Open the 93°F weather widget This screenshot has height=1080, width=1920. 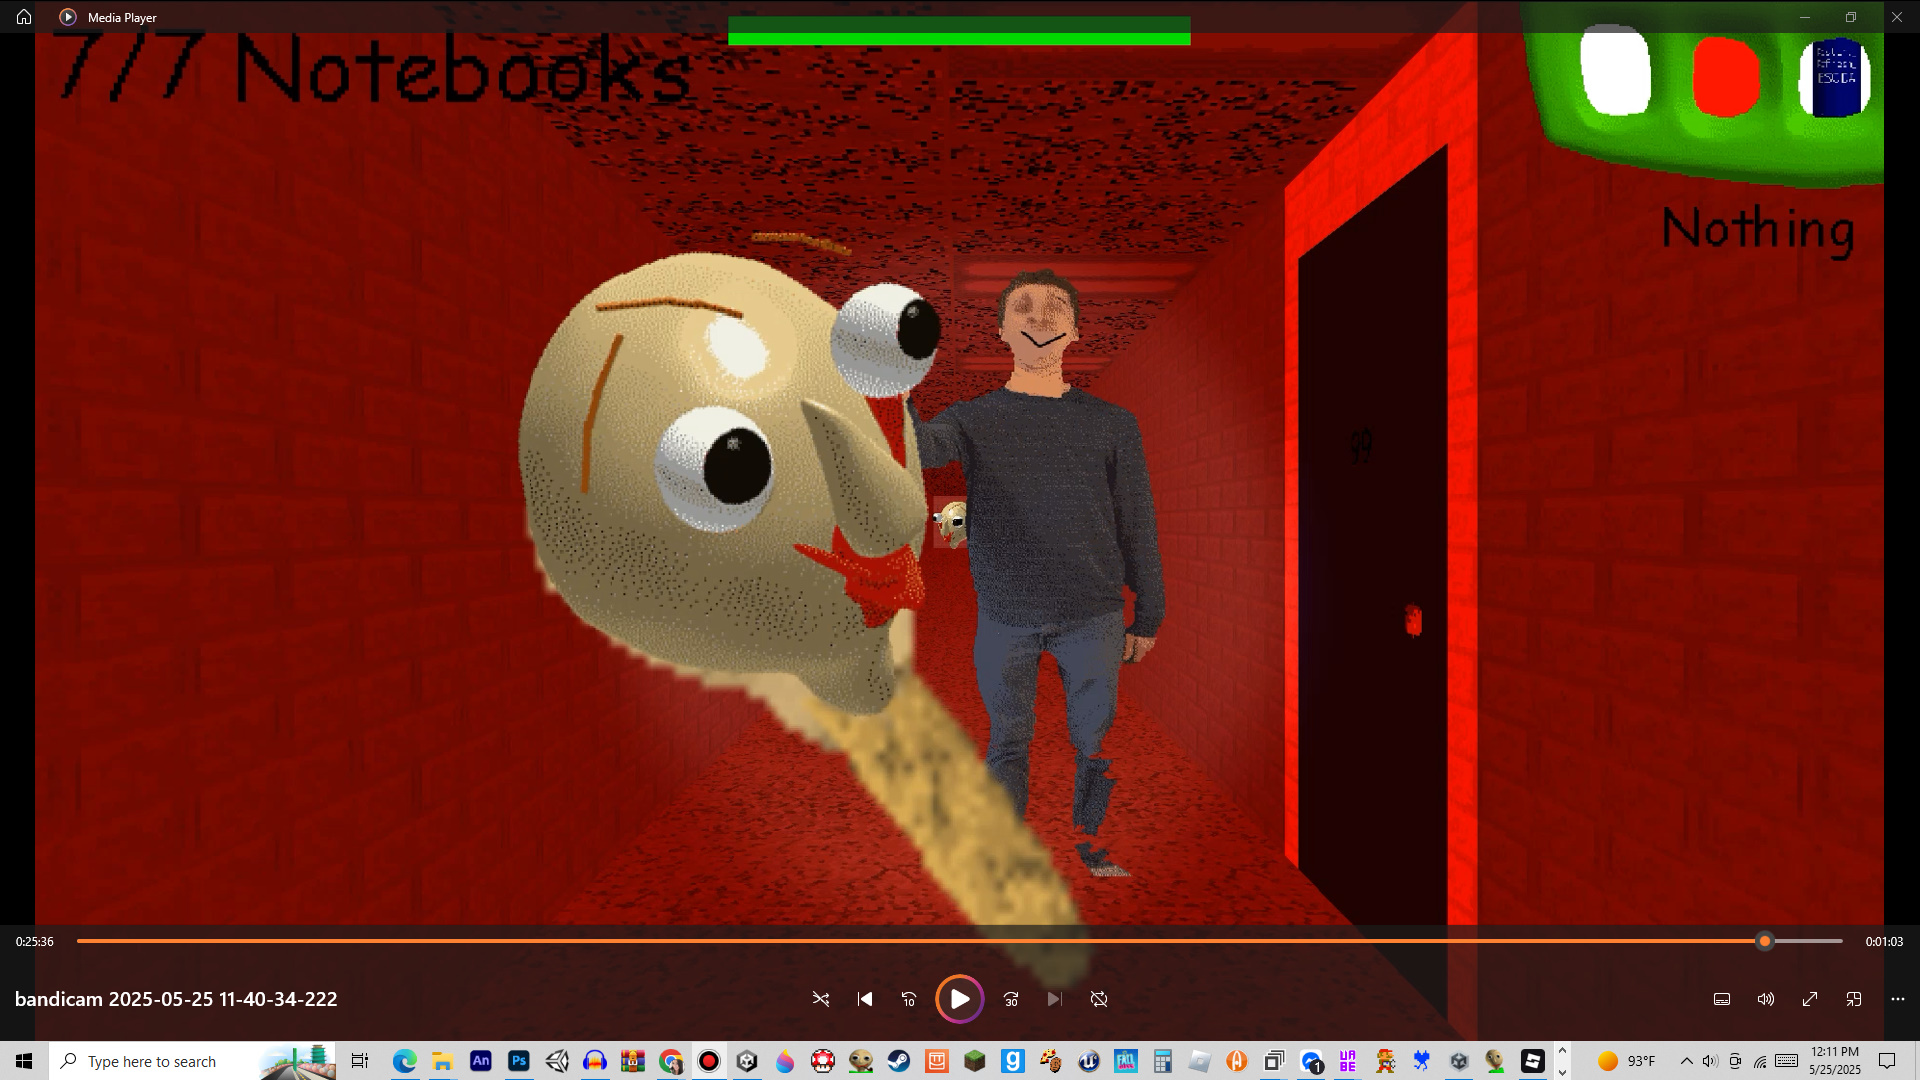pos(1627,1061)
